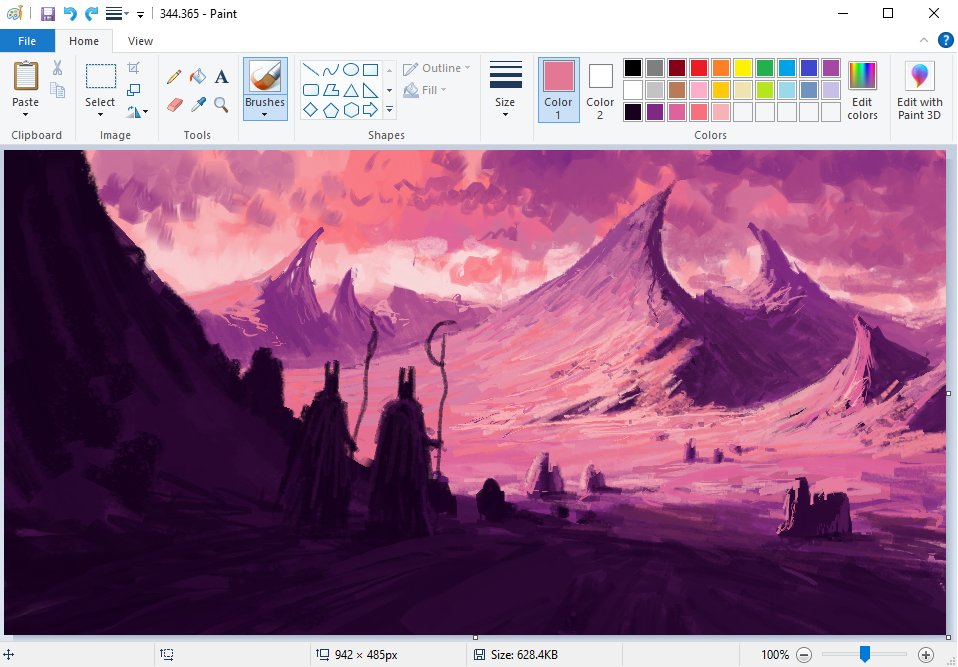Pick the Color picker eyedropper tool
Viewport: 958px width, 667px height.
[198, 104]
